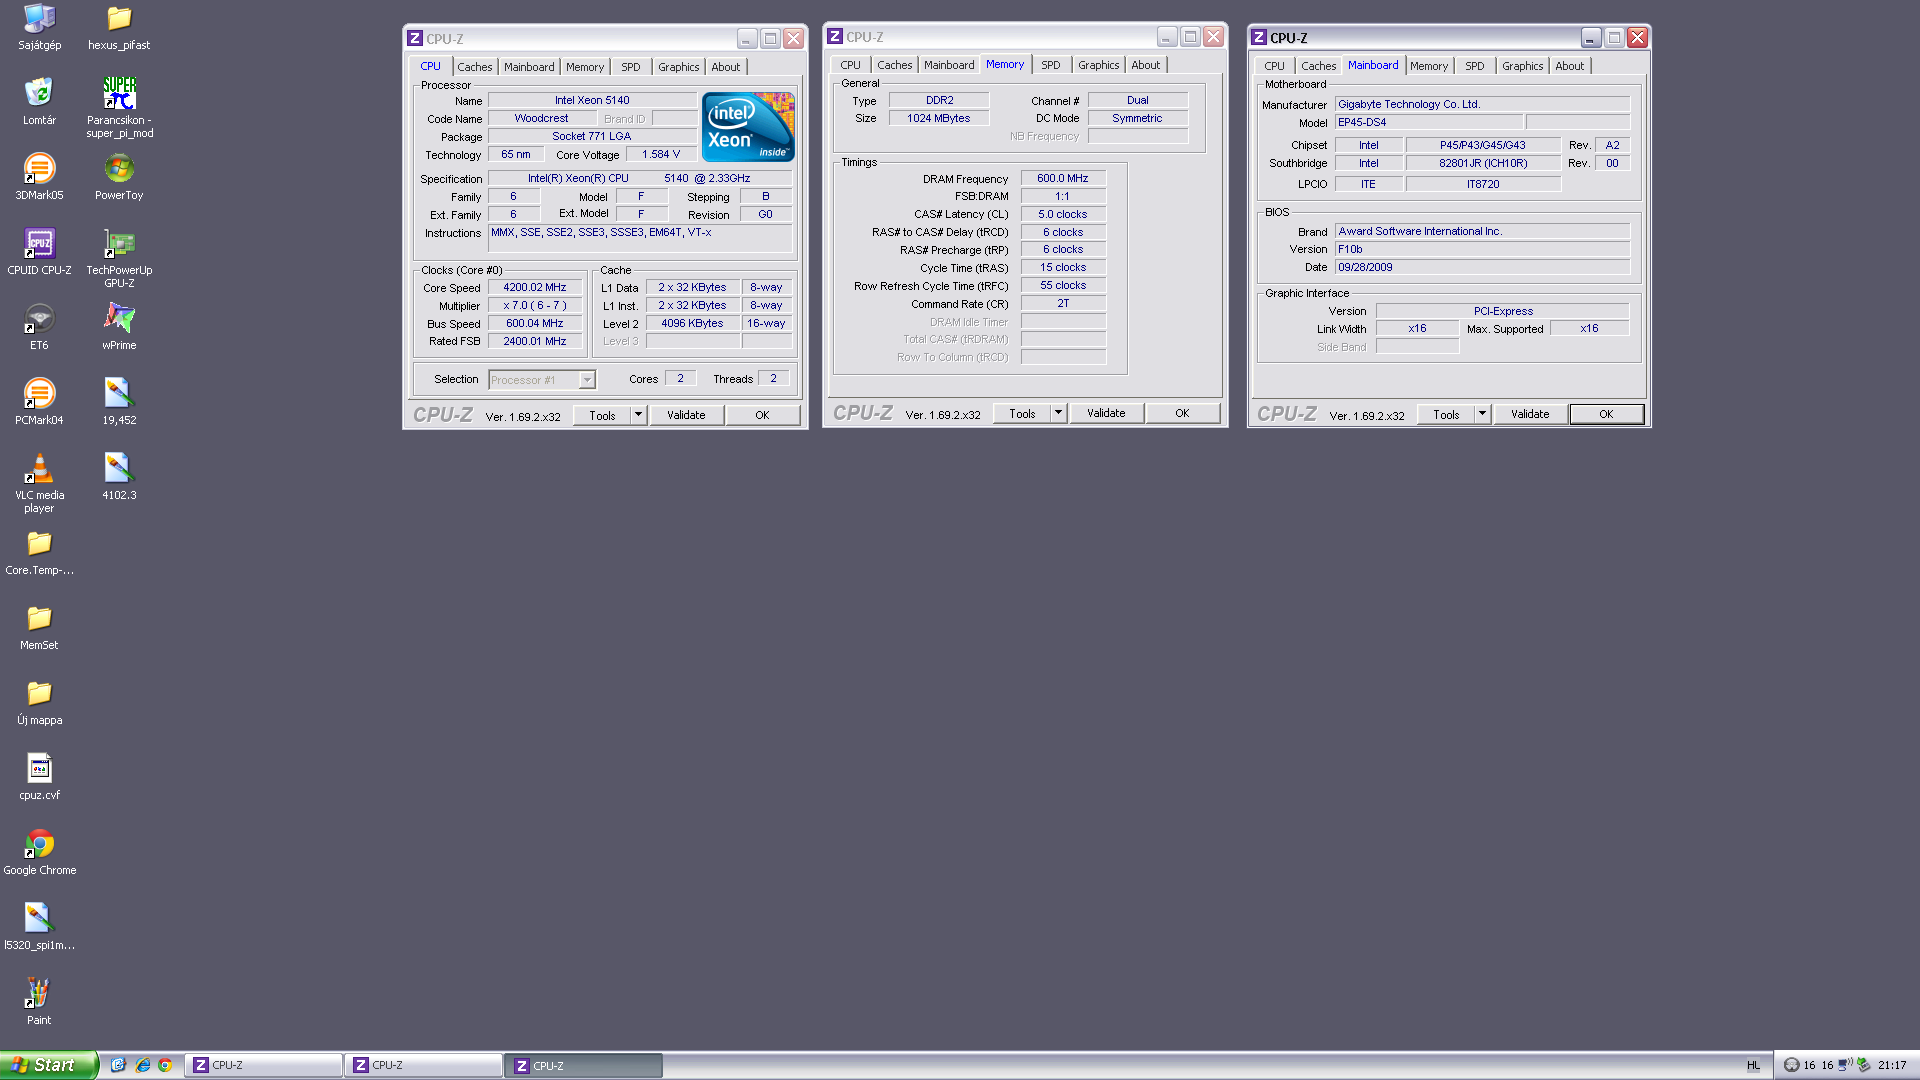Click the Core Voltage value 1.584 V
This screenshot has height=1080, width=1920.
661,155
